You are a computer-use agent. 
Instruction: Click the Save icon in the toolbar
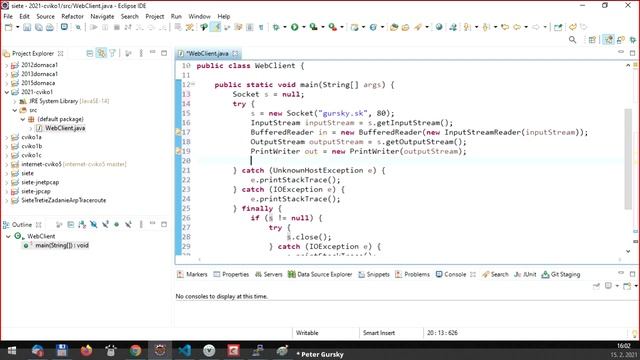pos(27,27)
